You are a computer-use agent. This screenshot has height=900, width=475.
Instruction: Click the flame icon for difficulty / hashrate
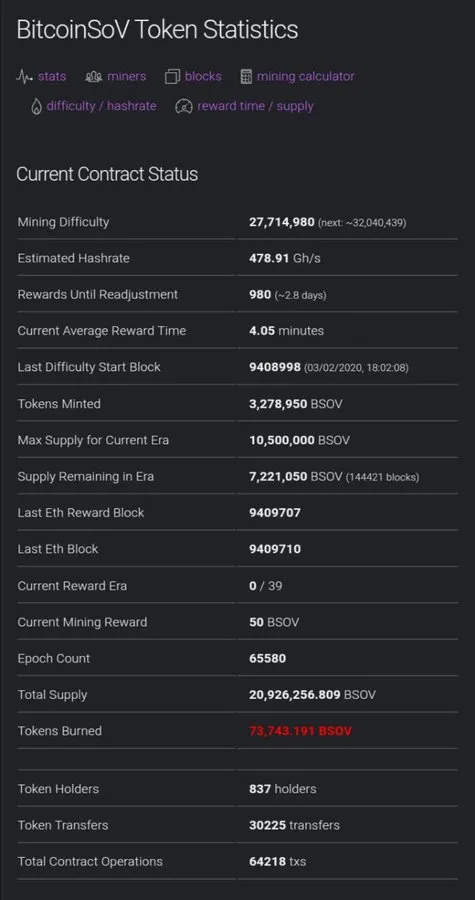point(36,106)
